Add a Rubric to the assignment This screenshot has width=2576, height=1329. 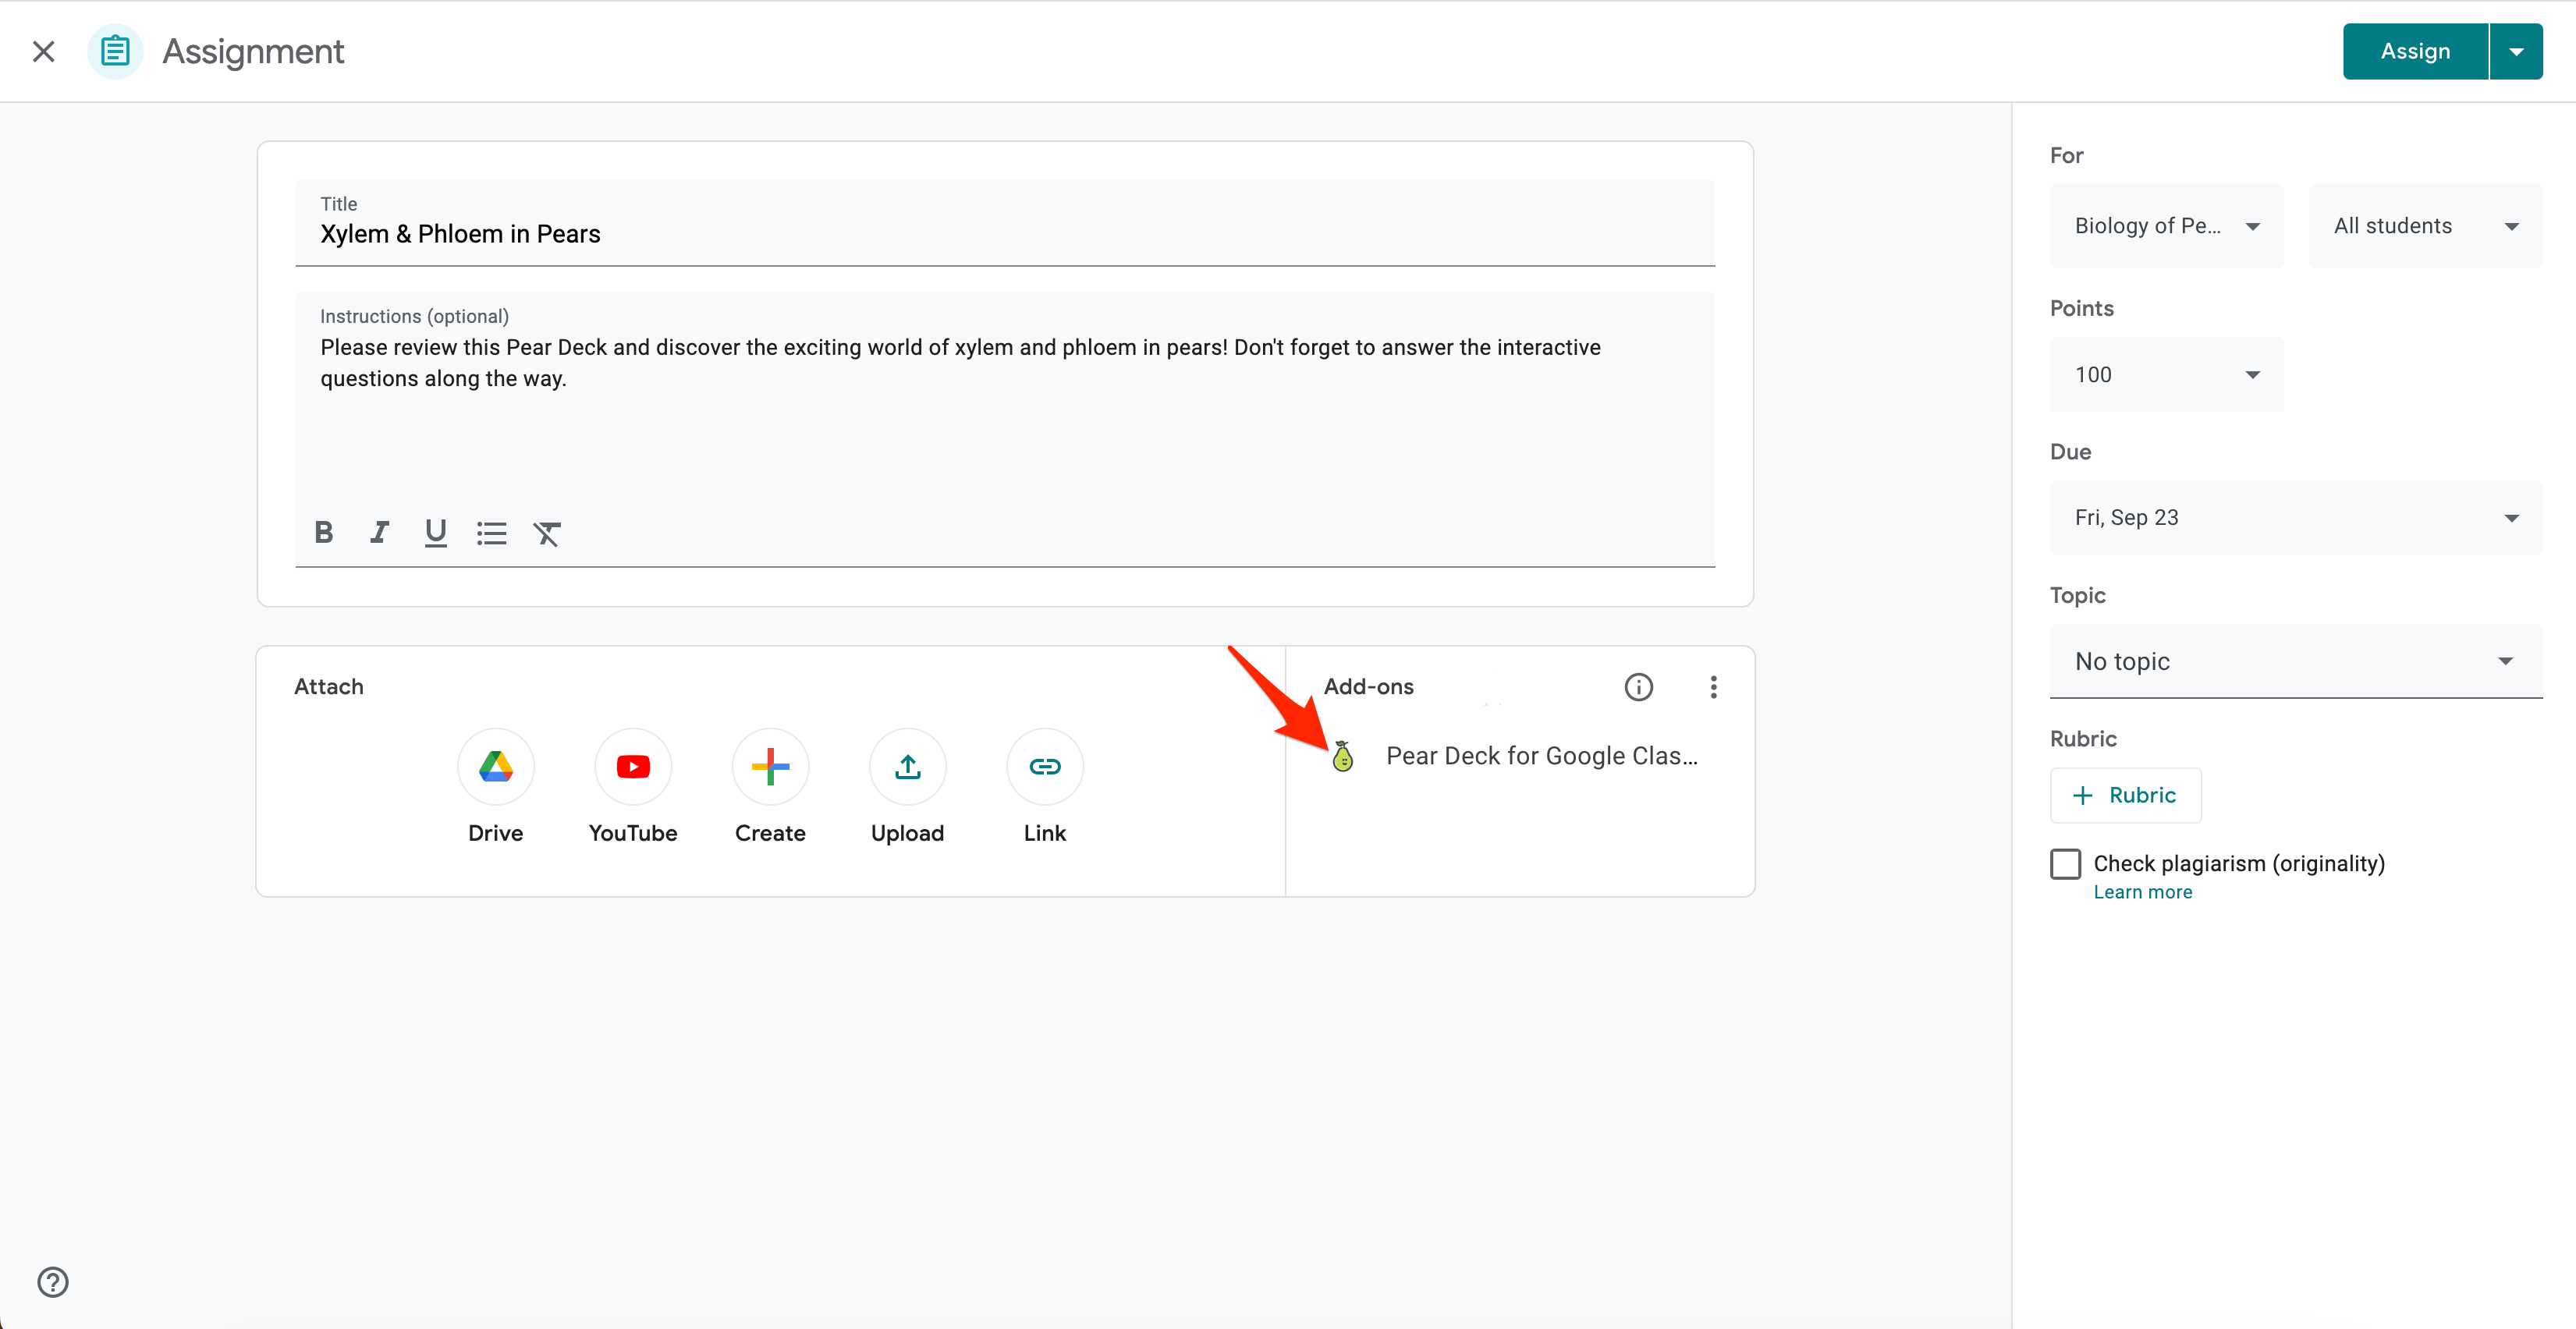[x=2124, y=794]
